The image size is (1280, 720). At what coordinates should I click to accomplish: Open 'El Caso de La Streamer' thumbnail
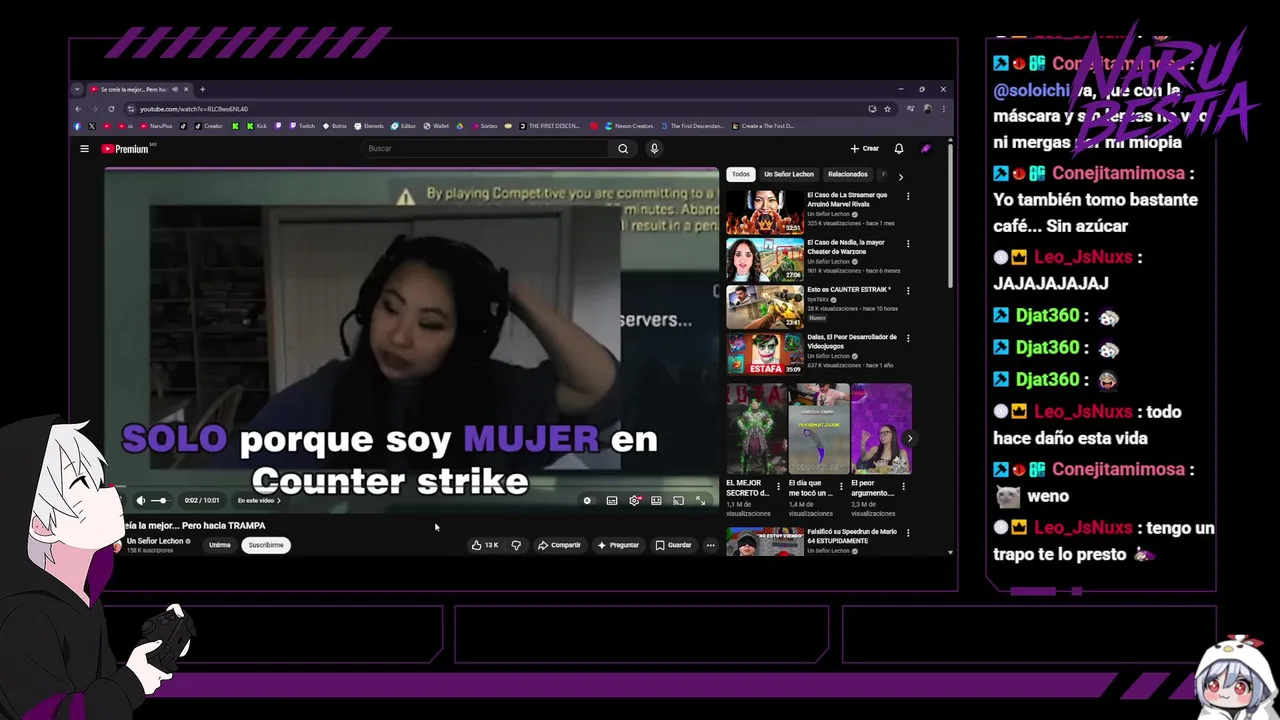765,212
